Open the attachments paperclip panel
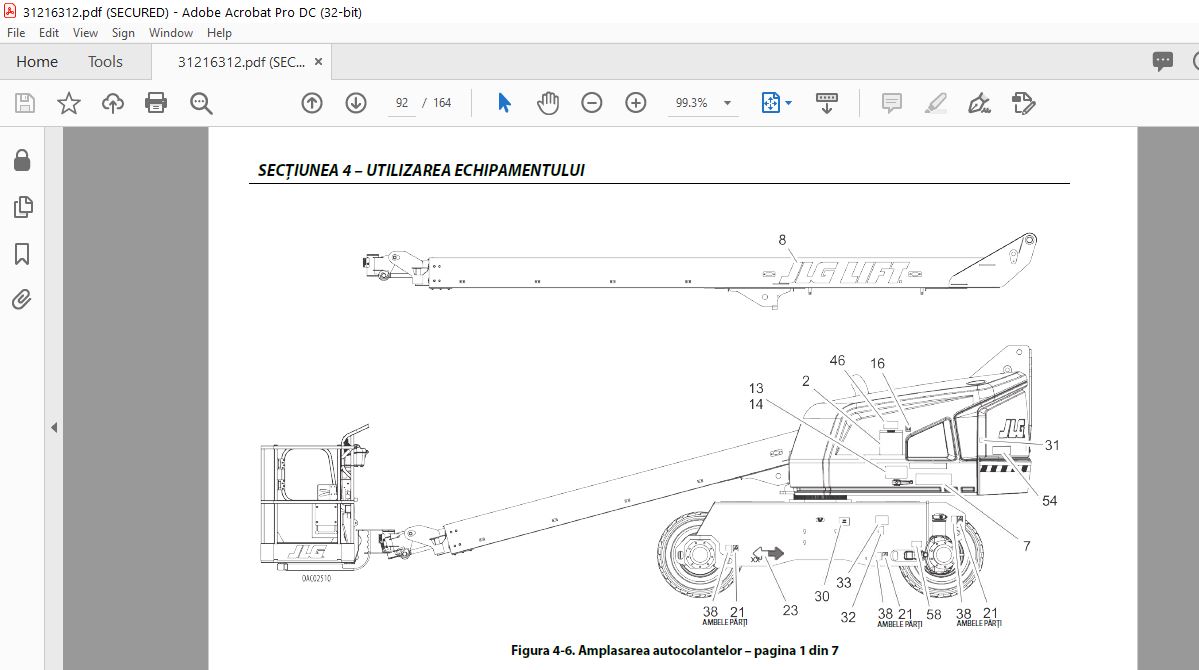 [21, 299]
